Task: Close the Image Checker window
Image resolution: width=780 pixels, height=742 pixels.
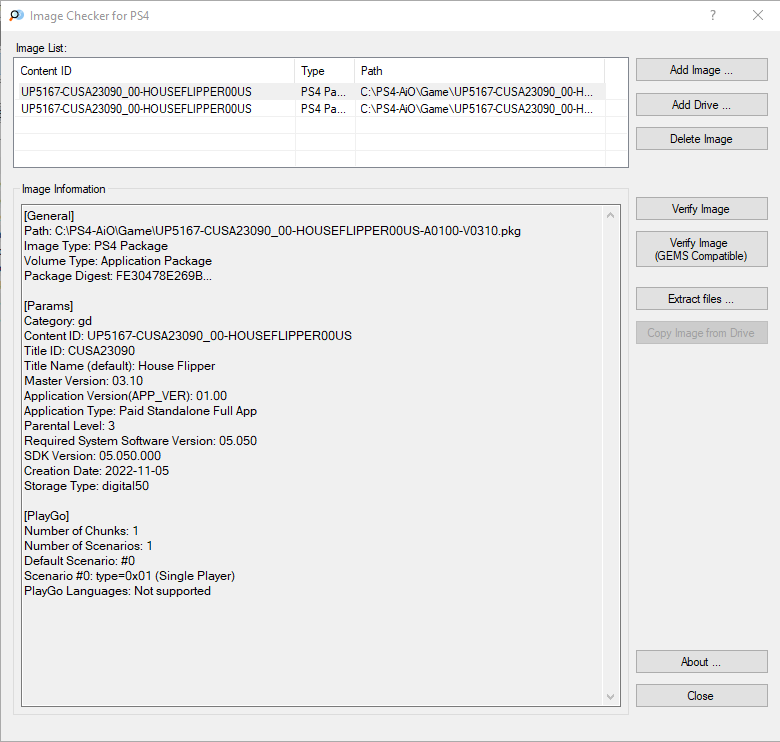Action: (x=758, y=15)
